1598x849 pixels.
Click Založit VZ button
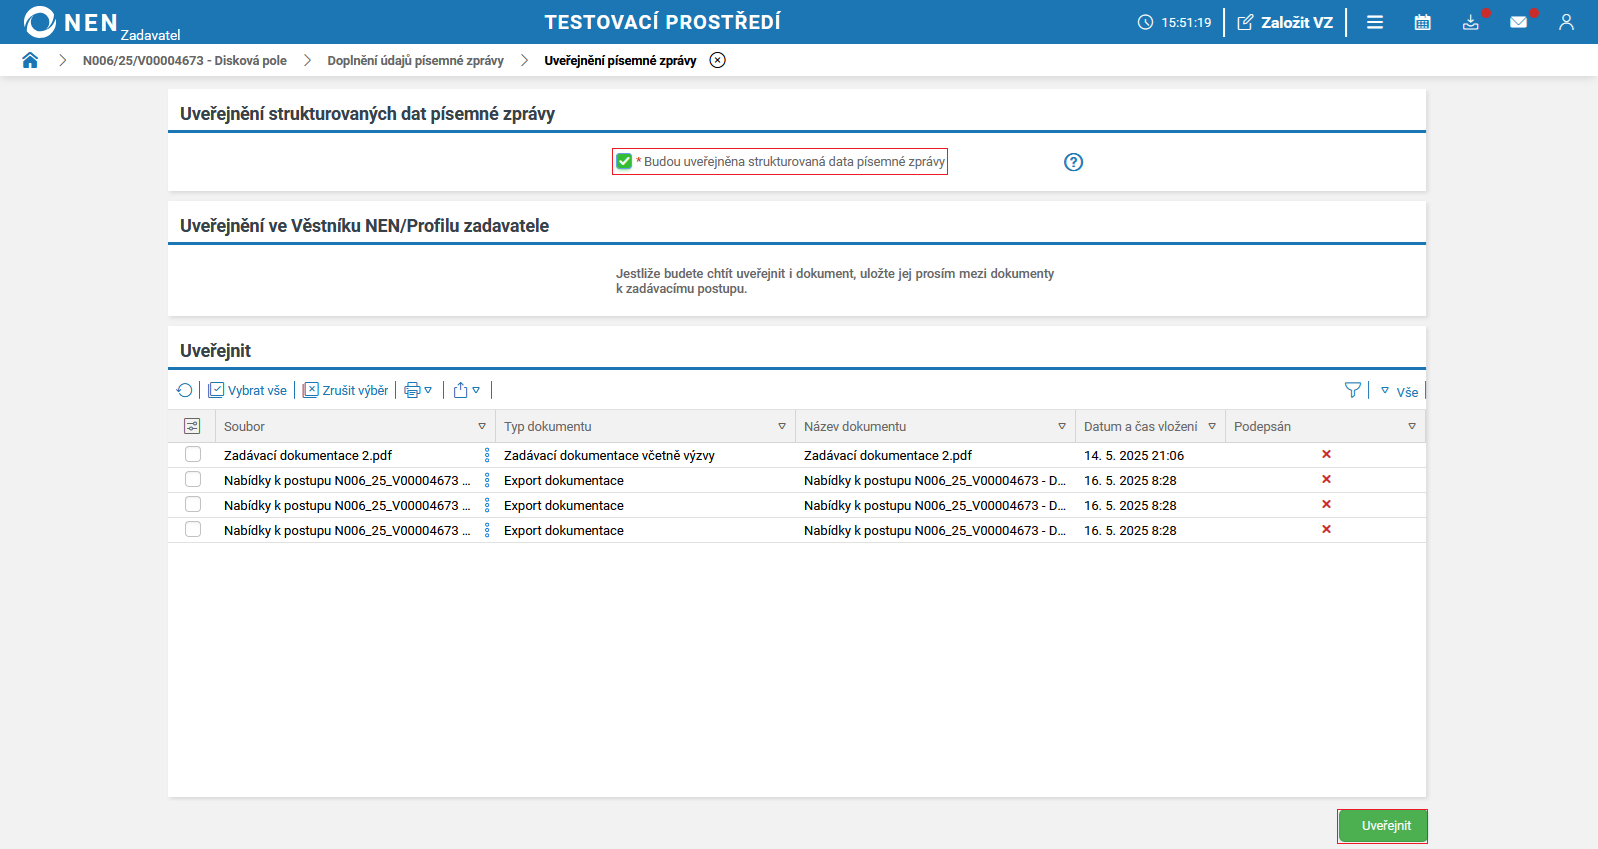point(1285,22)
